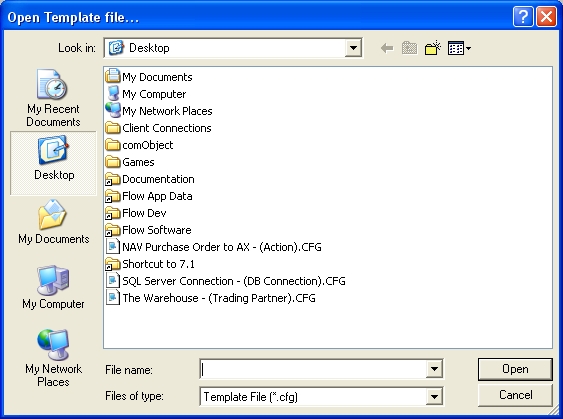Choose The Warehouse Trading Partner CFG file

(x=211, y=298)
